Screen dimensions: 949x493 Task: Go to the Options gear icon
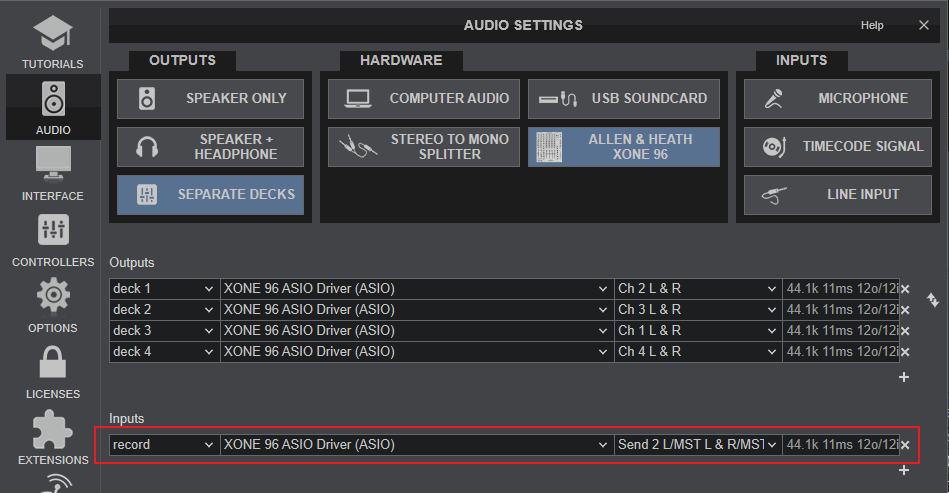click(x=52, y=305)
